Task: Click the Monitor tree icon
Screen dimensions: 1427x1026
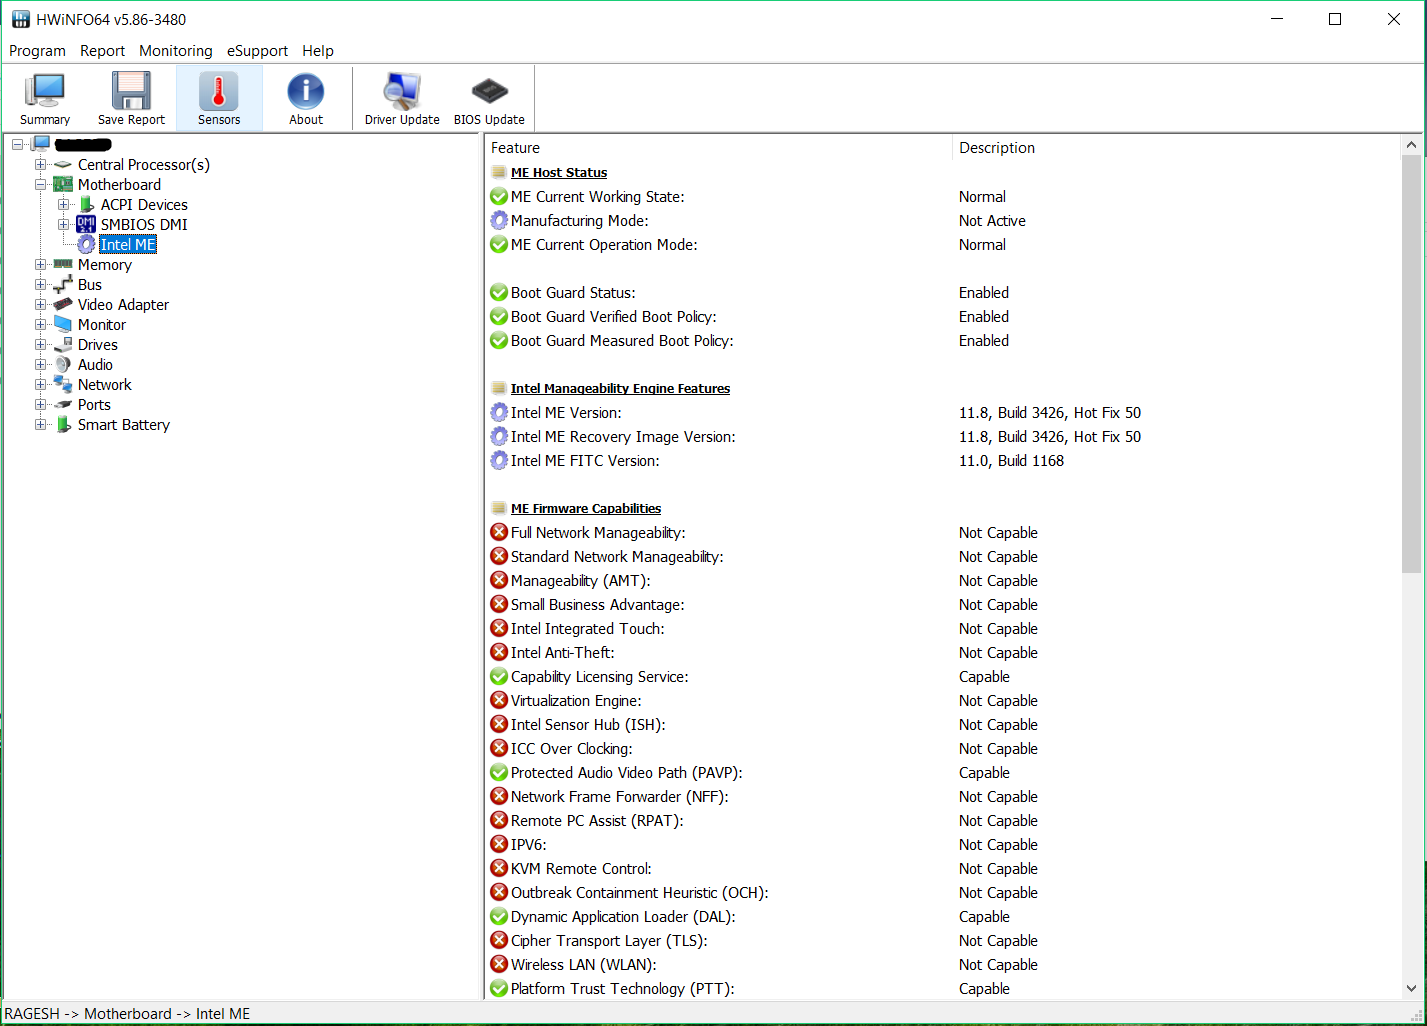Action: (63, 325)
